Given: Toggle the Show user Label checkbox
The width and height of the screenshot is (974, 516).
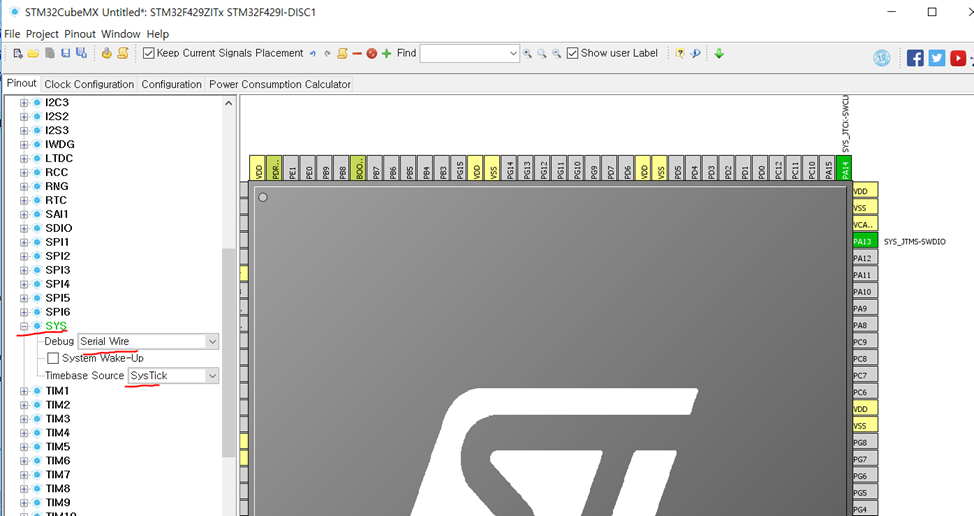Looking at the screenshot, I should (573, 53).
